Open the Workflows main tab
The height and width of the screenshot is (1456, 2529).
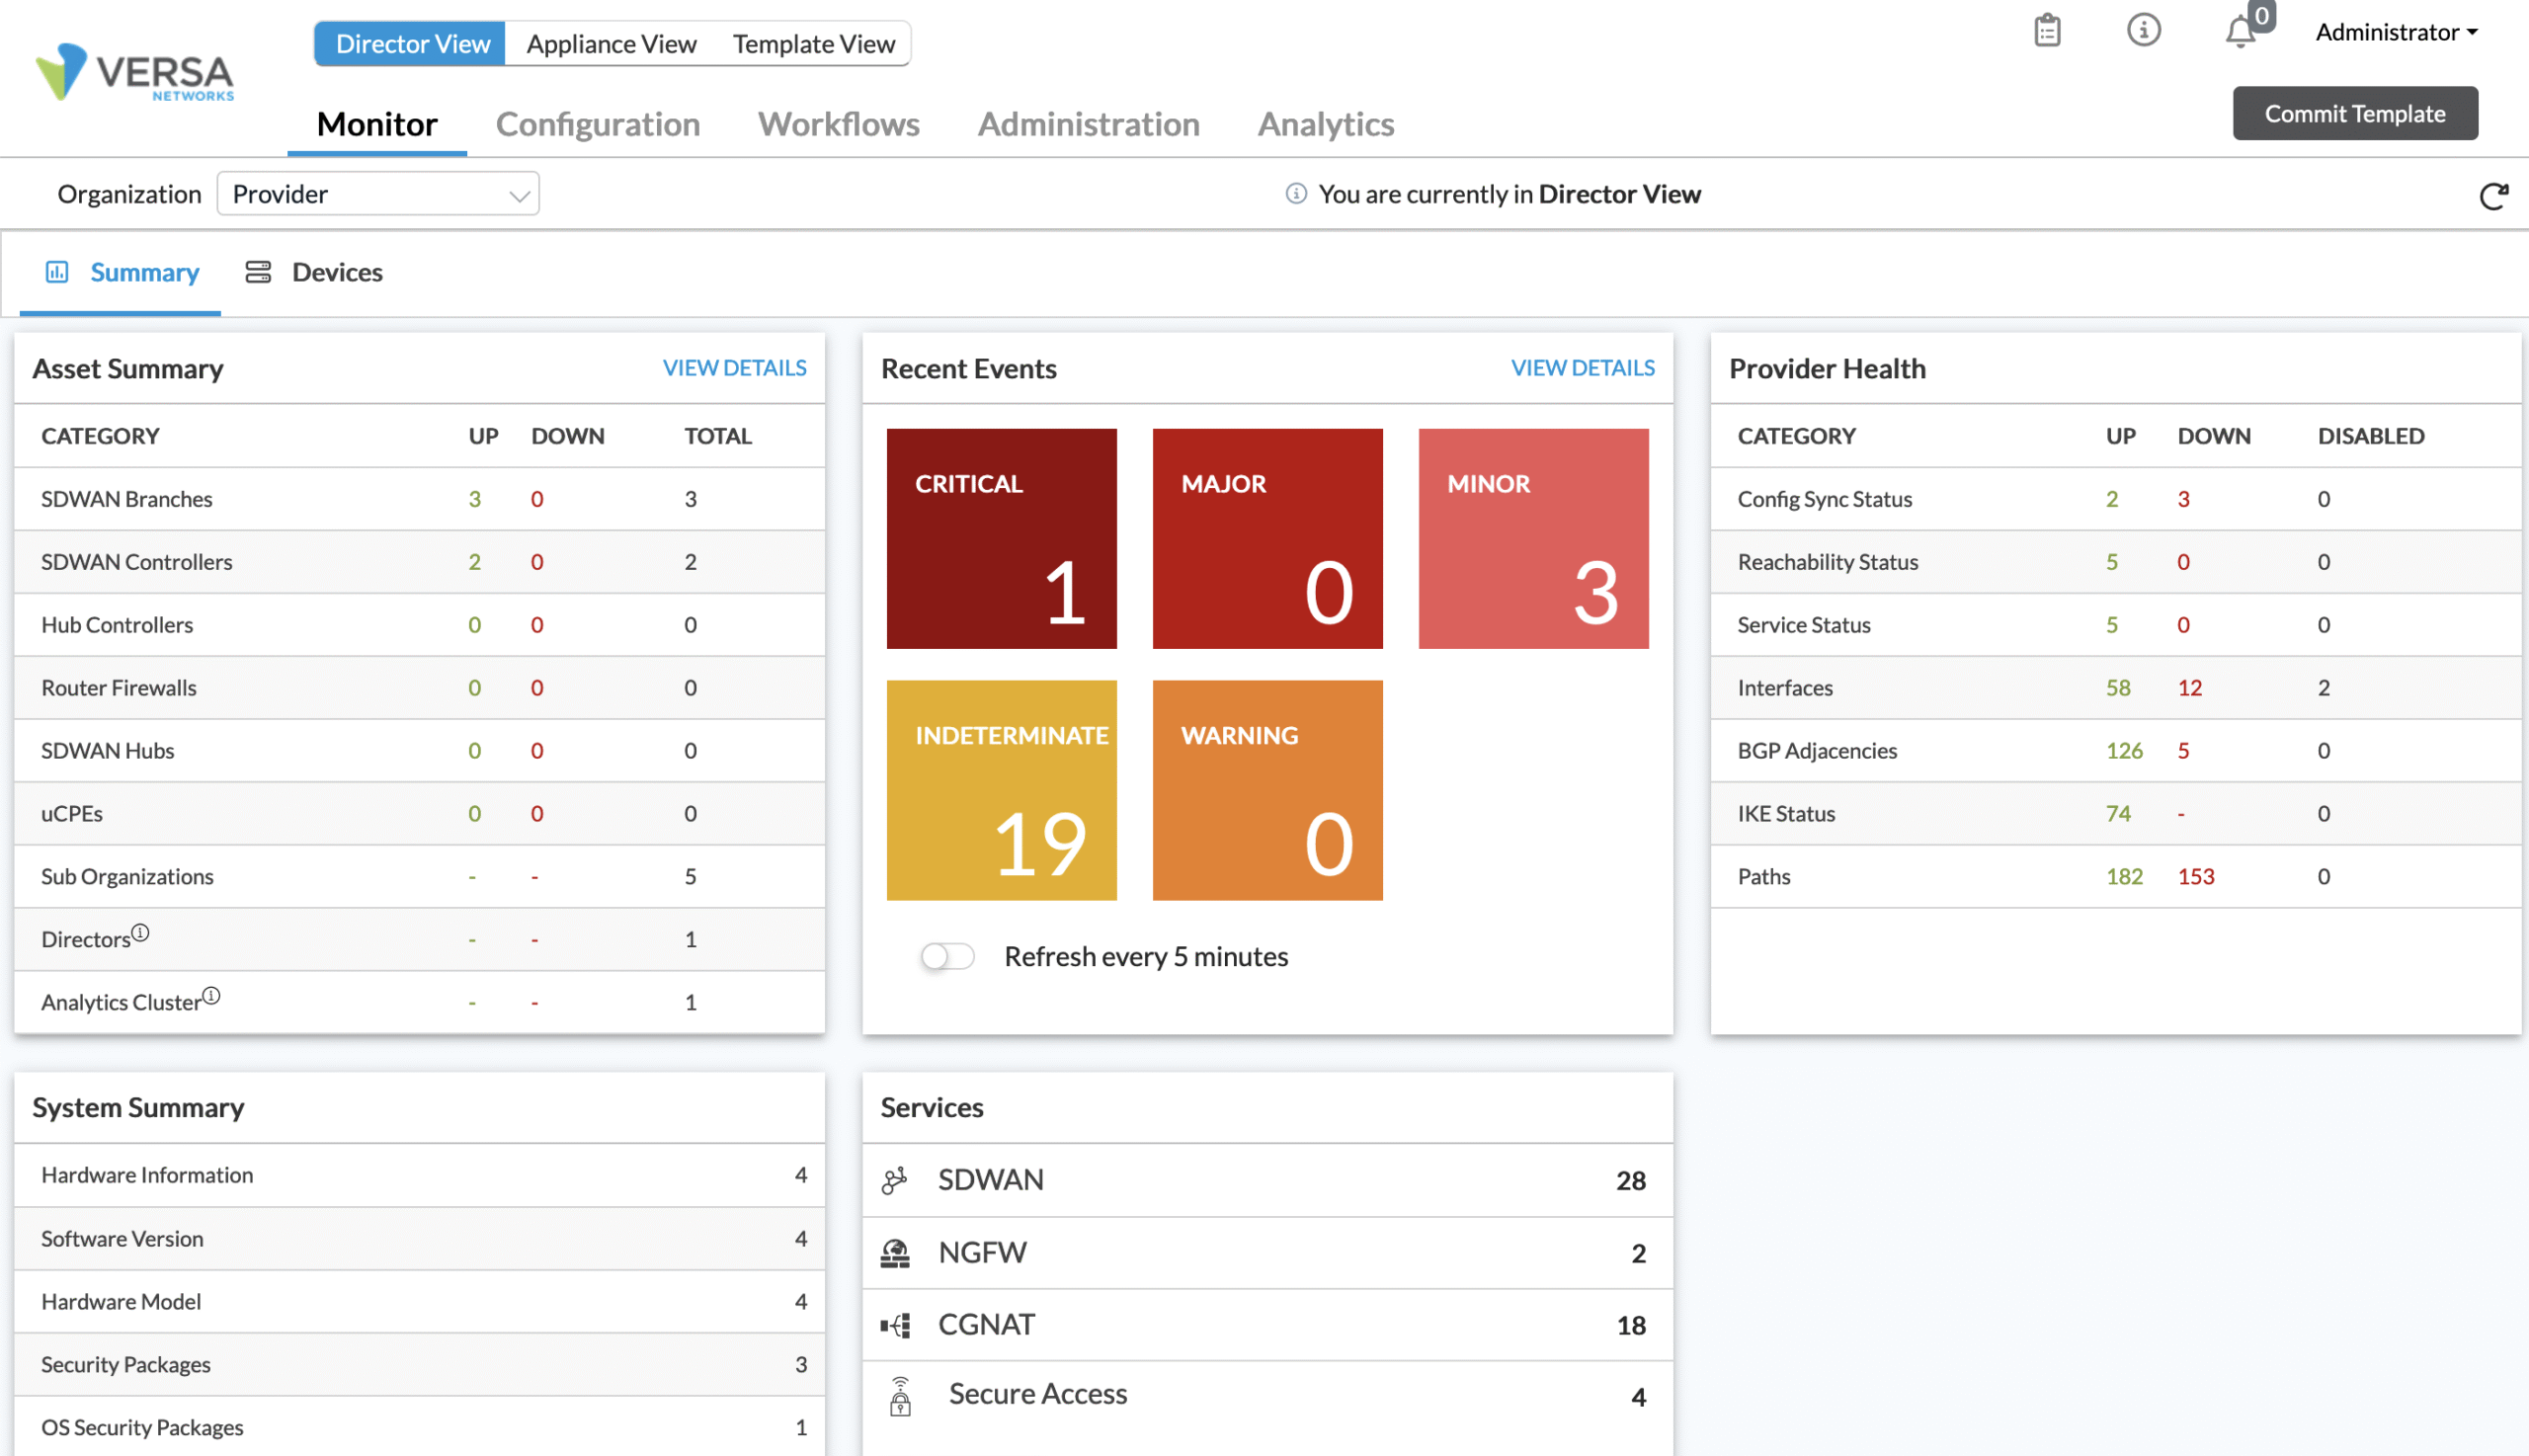coord(838,124)
